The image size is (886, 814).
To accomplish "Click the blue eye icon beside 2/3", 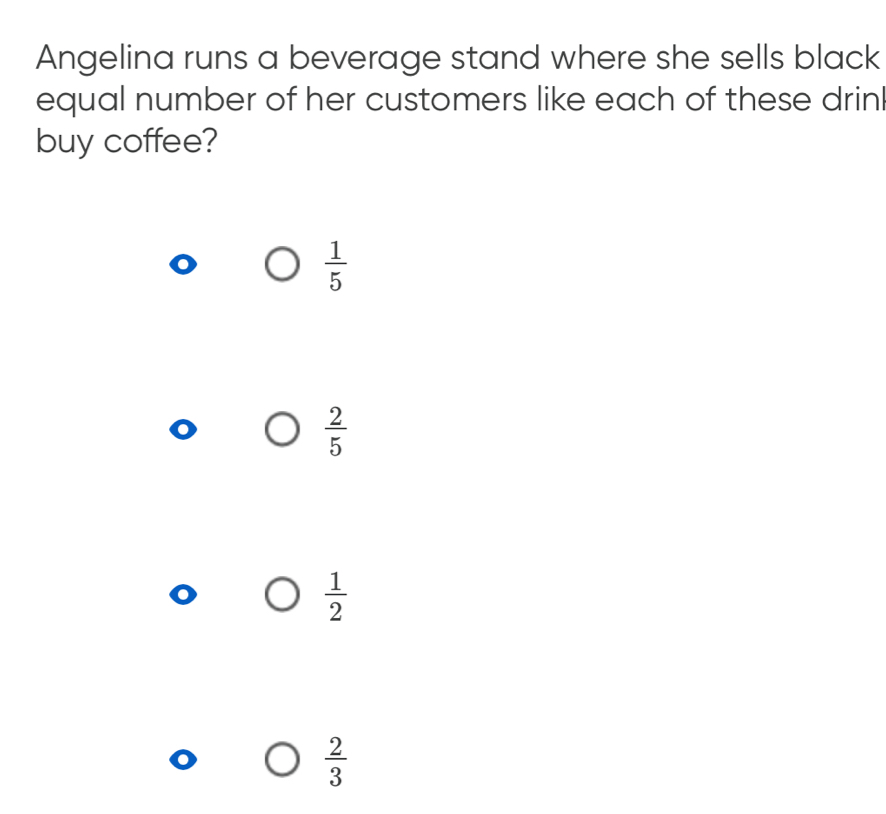I will coord(180,760).
